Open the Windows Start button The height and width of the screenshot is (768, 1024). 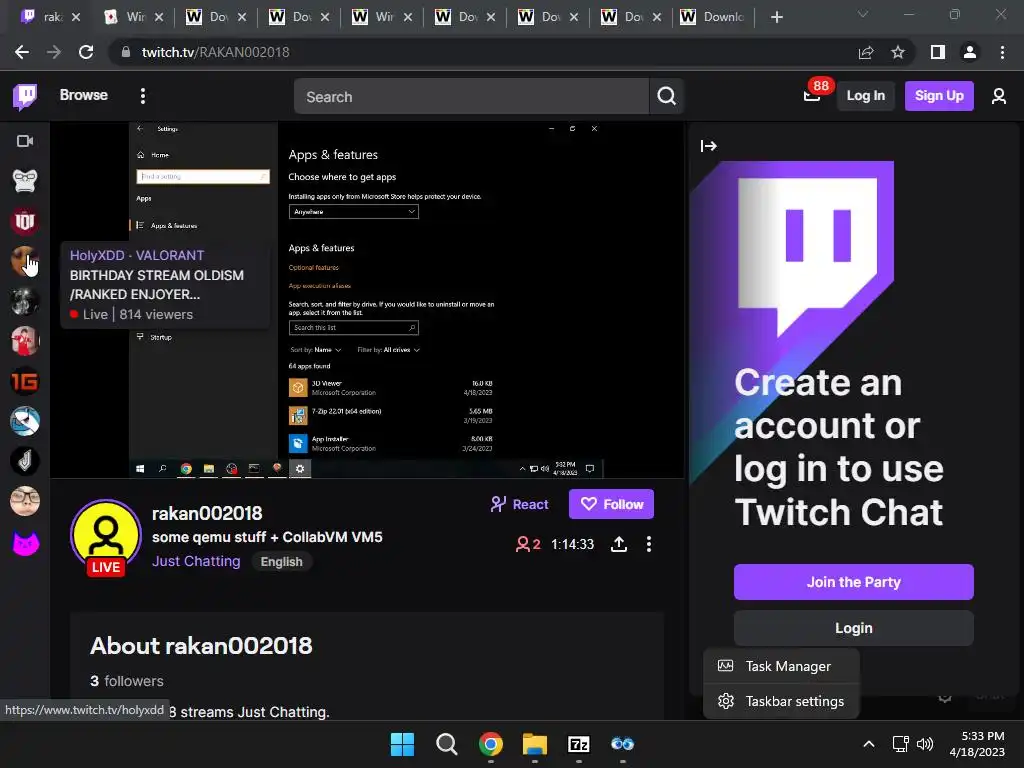point(402,744)
